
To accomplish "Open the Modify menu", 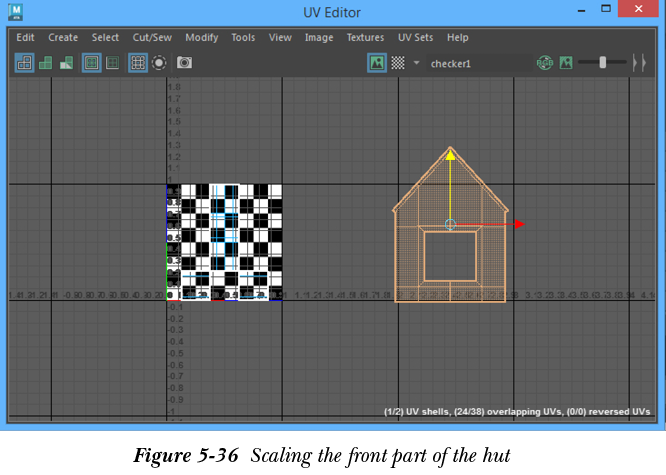I will tap(201, 37).
